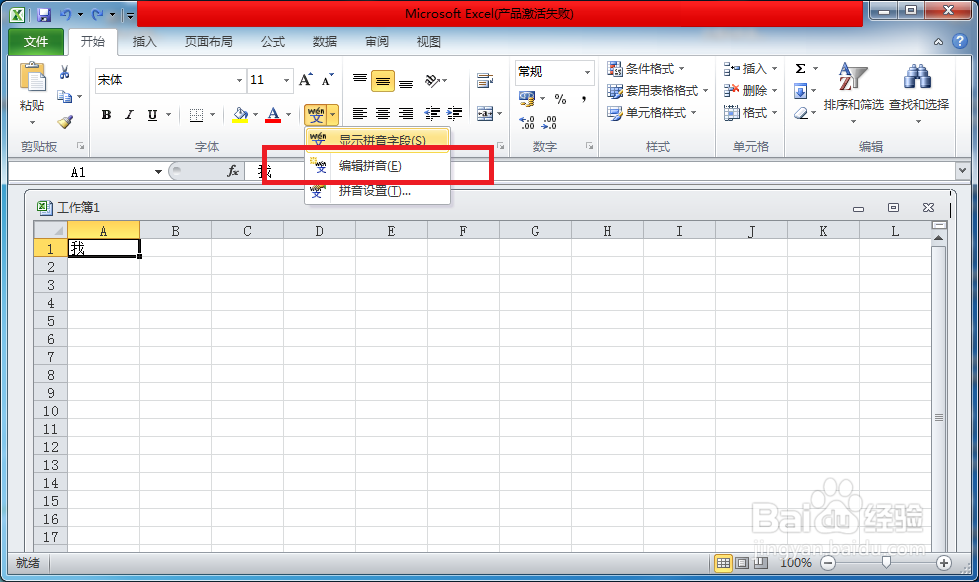Open the phonetic guide dropdown arrow
Viewport: 979px width, 582px height.
pyautogui.click(x=333, y=114)
